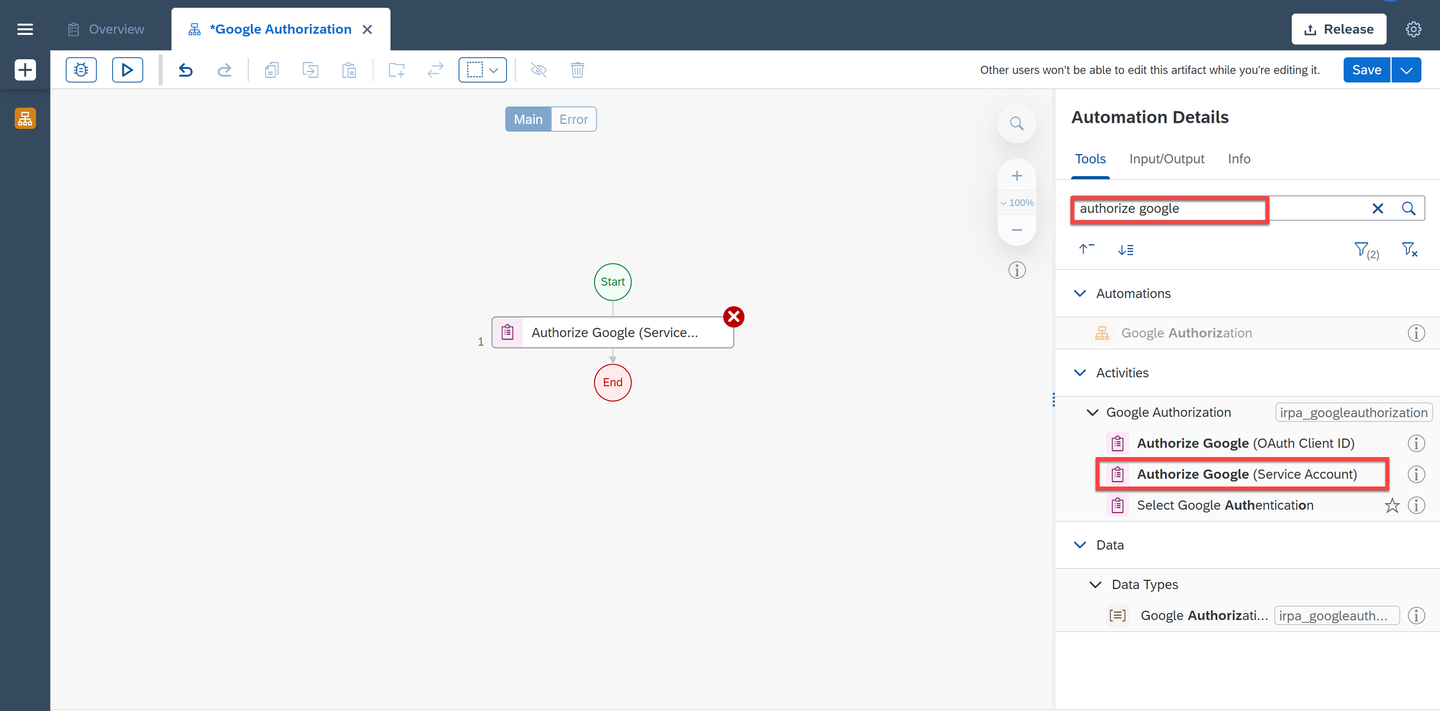This screenshot has width=1440, height=711.
Task: Click the duplicate icon in toolbar
Action: 311,70
